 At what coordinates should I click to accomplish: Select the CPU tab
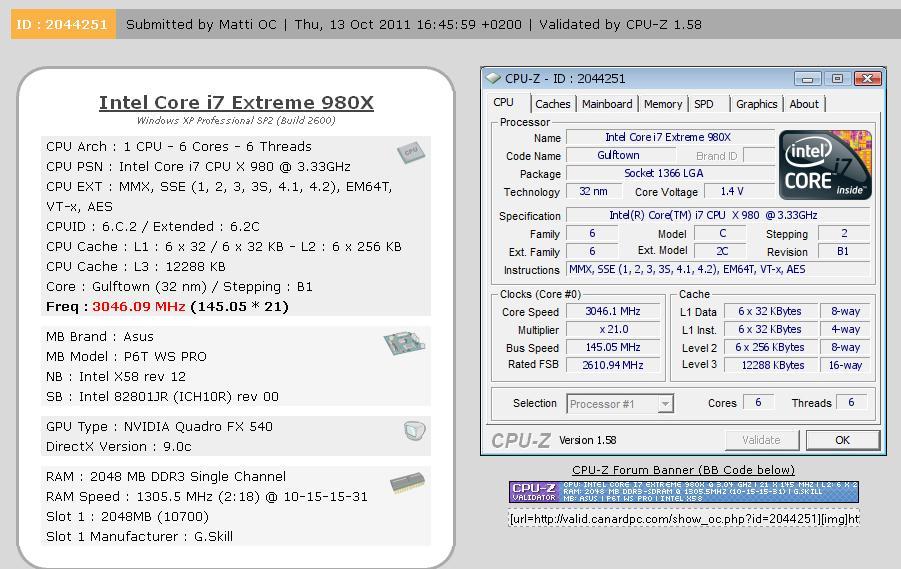pyautogui.click(x=503, y=102)
